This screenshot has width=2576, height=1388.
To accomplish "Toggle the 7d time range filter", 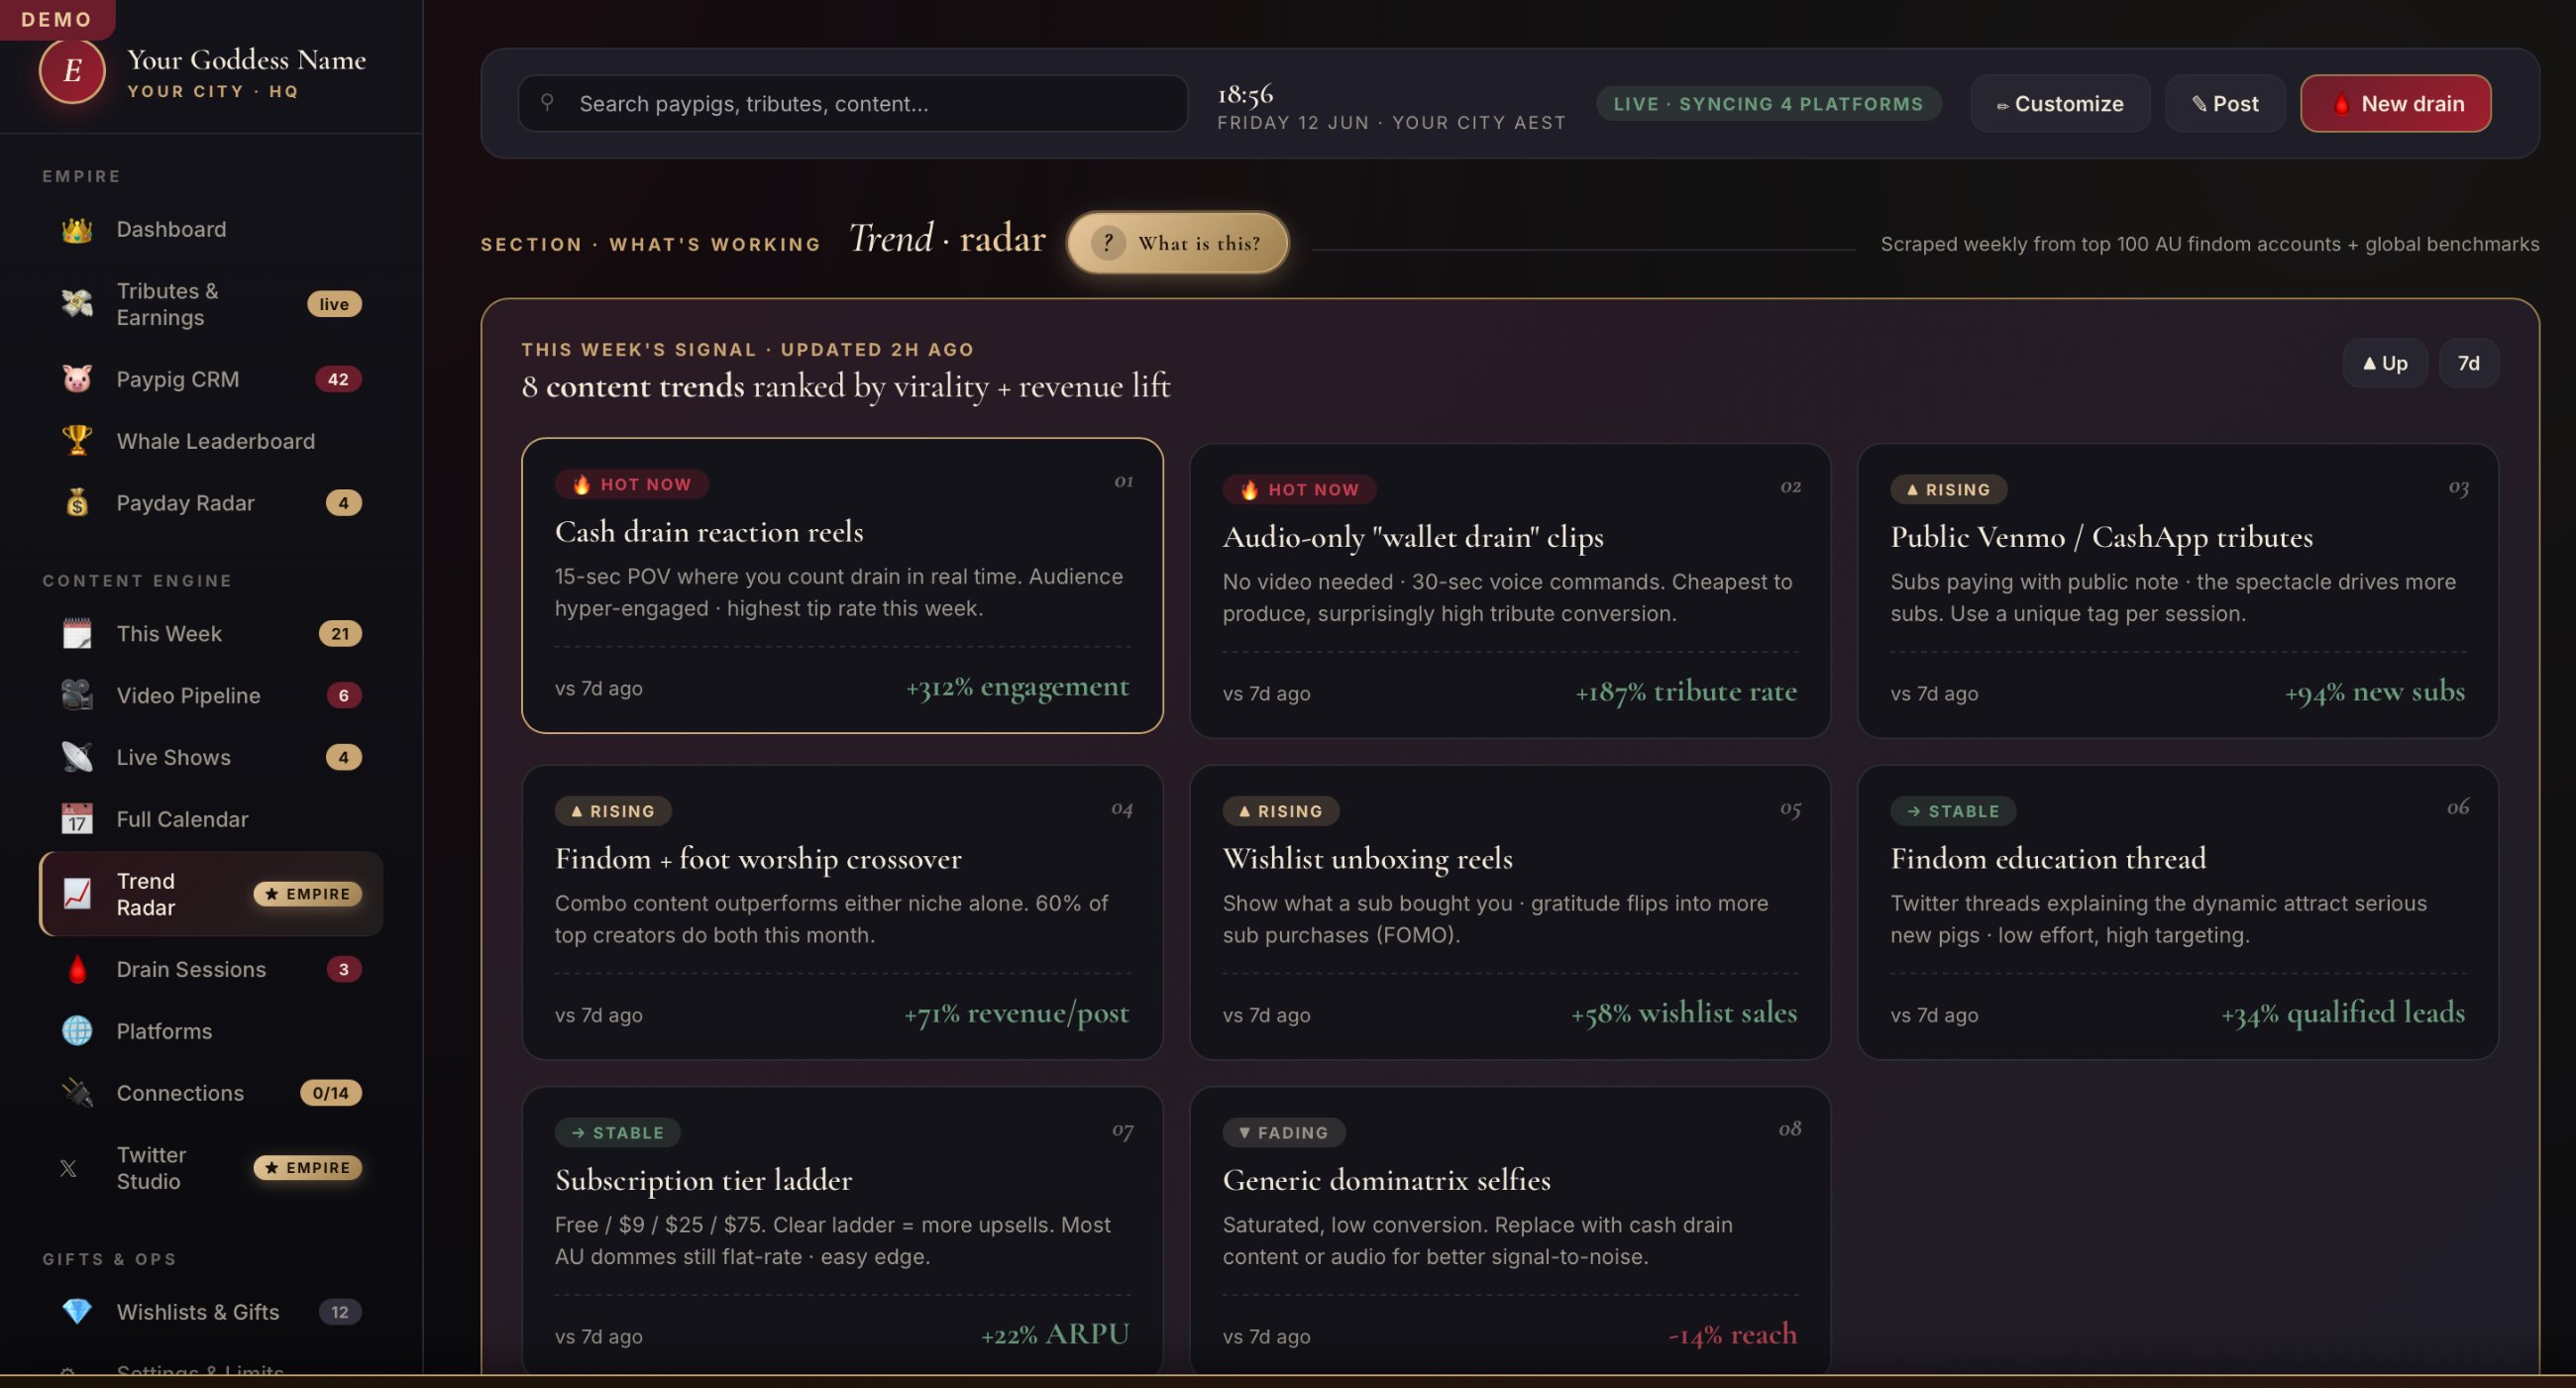I will pos(2469,364).
